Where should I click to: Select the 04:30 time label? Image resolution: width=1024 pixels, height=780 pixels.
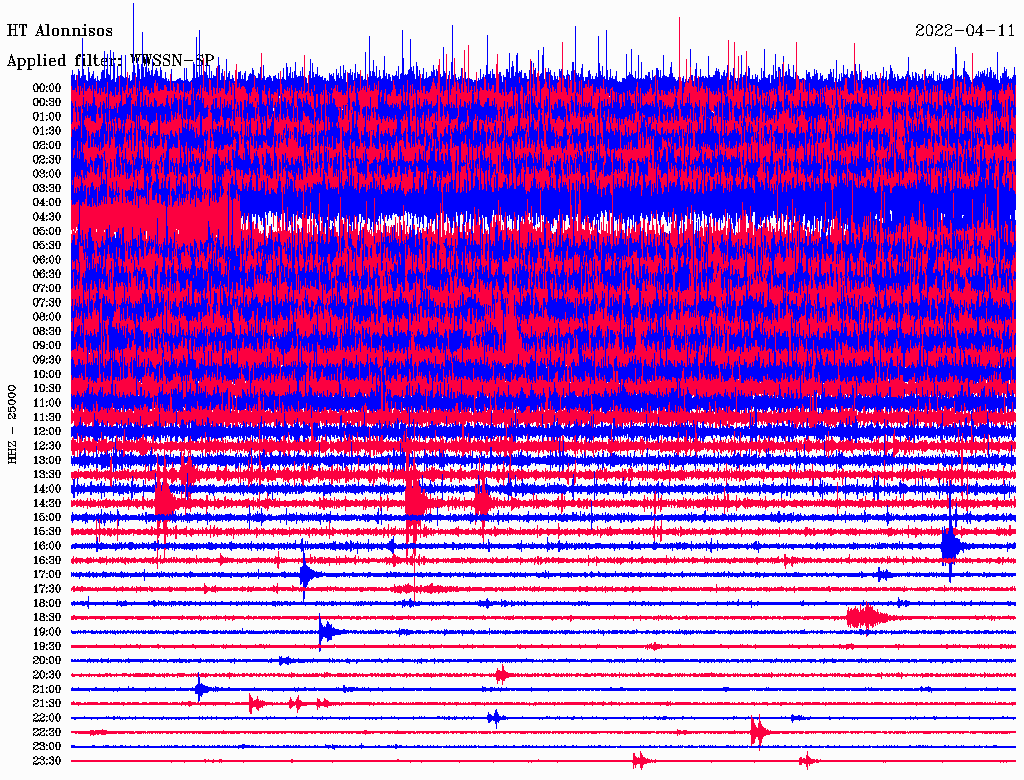[47, 217]
